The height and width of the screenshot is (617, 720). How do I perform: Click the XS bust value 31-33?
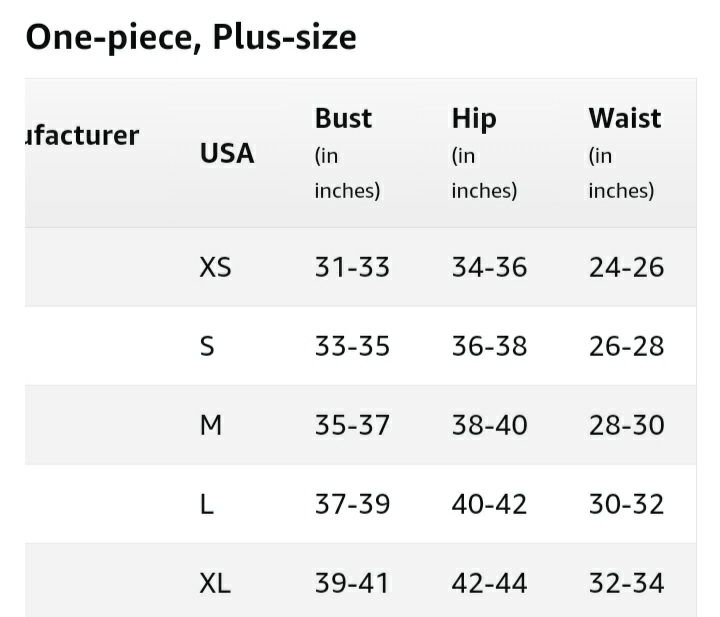coord(352,267)
